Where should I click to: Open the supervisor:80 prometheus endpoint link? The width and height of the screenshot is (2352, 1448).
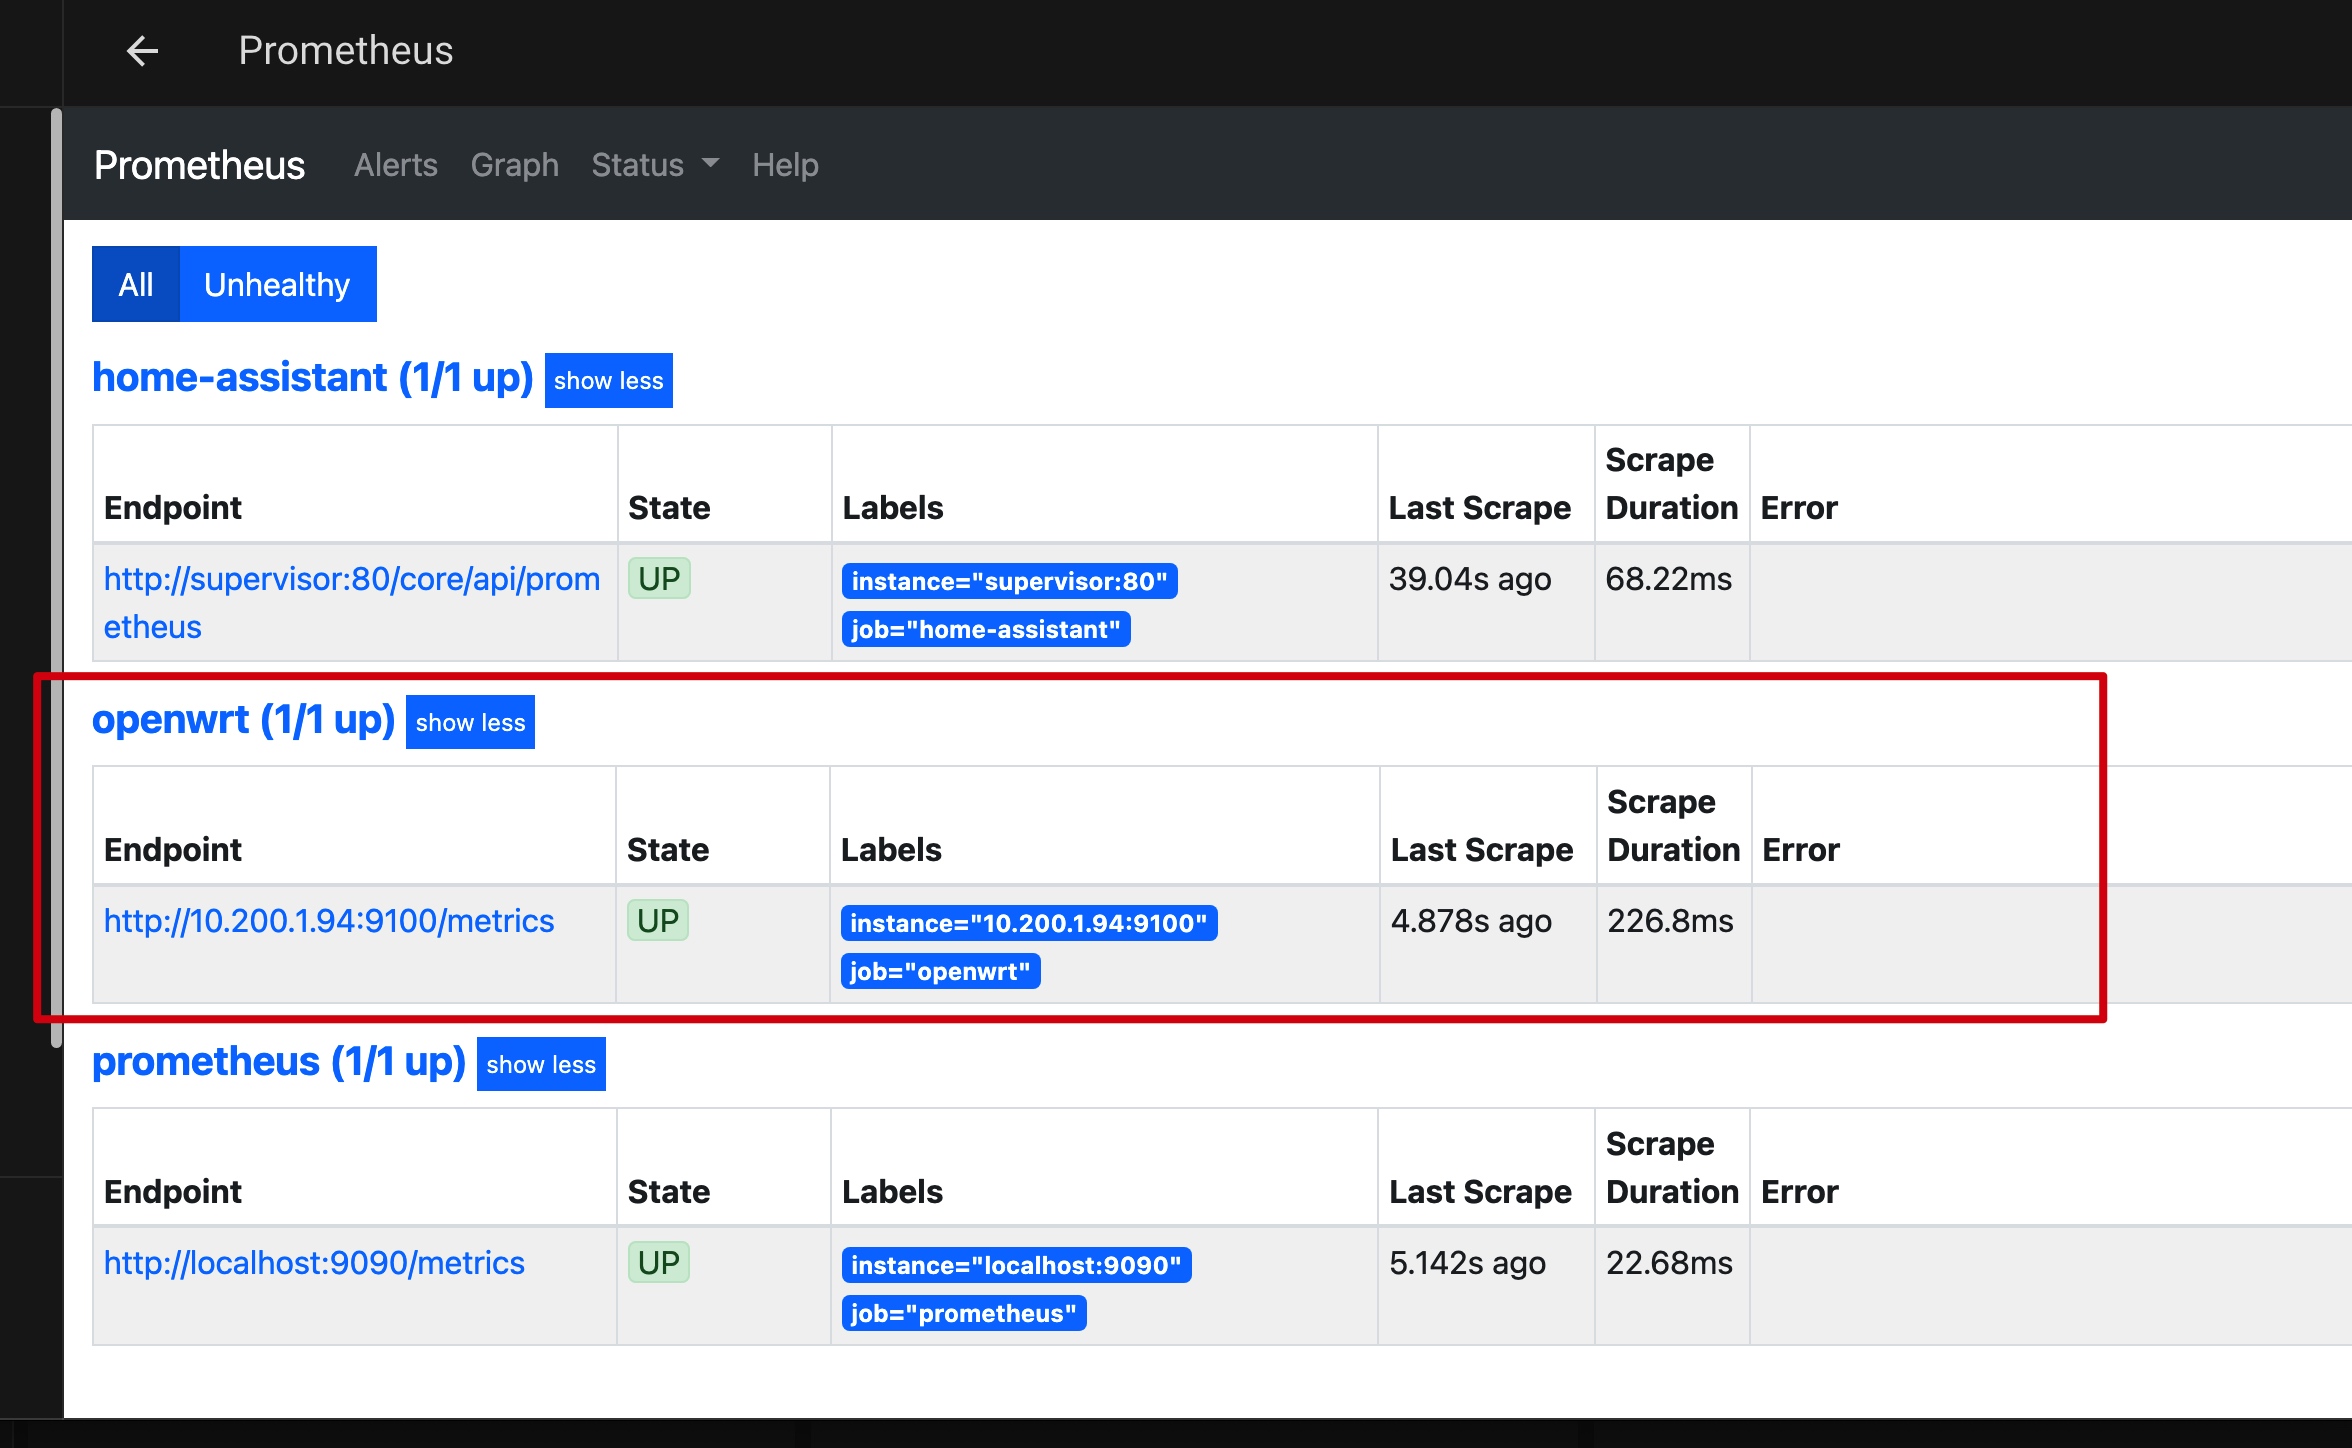351,580
